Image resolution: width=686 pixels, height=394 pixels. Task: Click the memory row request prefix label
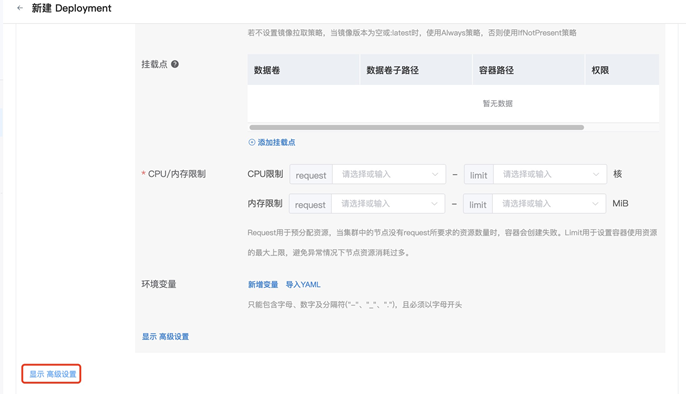coord(310,204)
